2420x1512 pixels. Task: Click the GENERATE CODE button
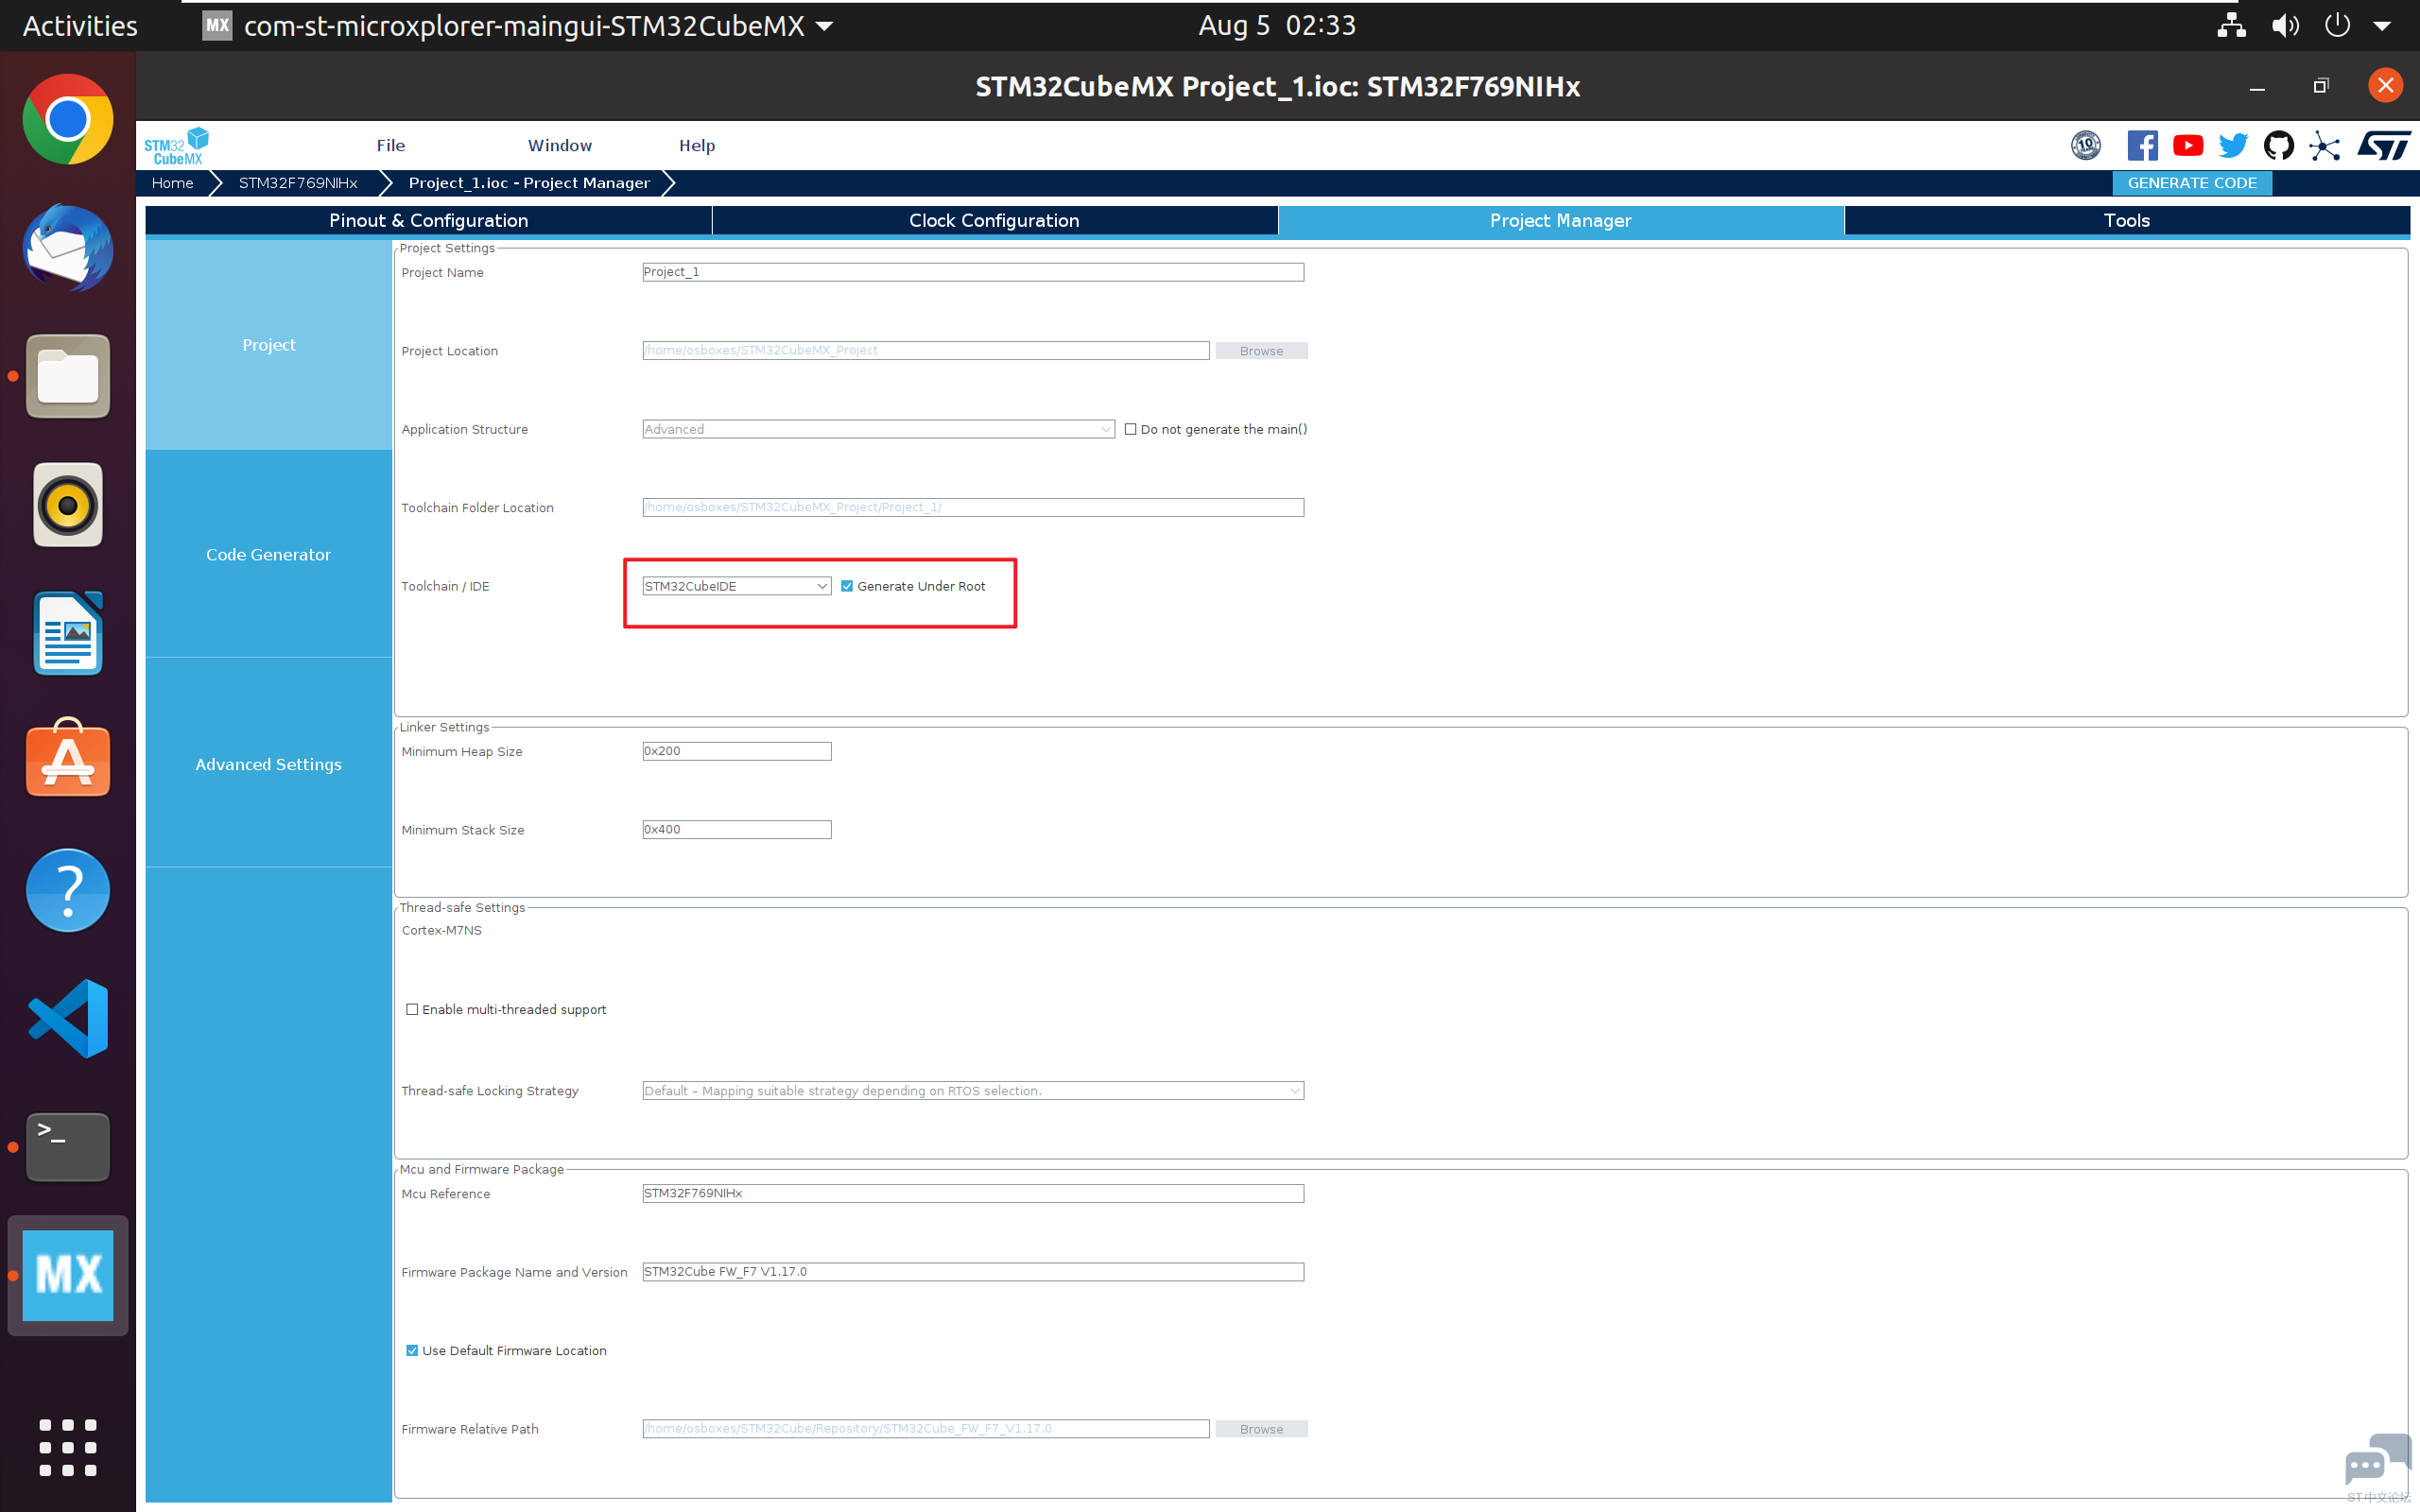2192,183
